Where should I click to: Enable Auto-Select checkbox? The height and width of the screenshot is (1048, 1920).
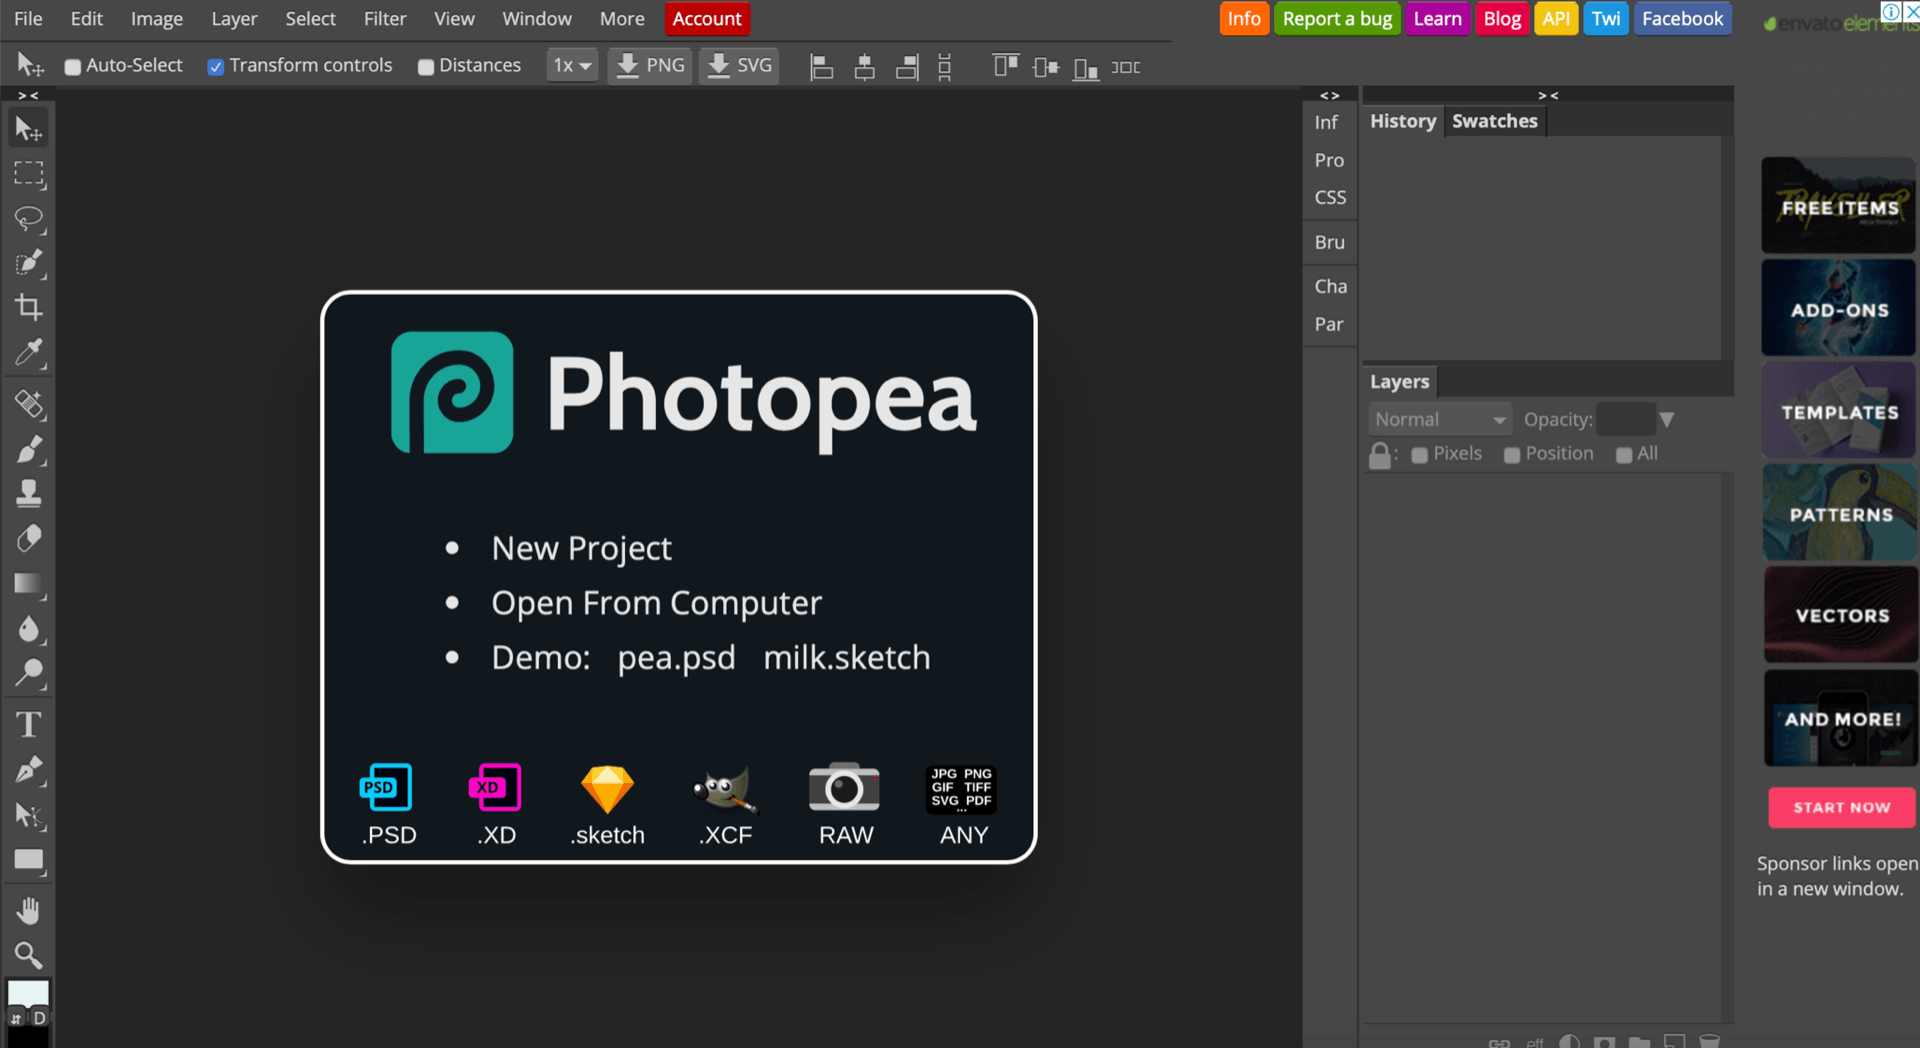point(72,67)
